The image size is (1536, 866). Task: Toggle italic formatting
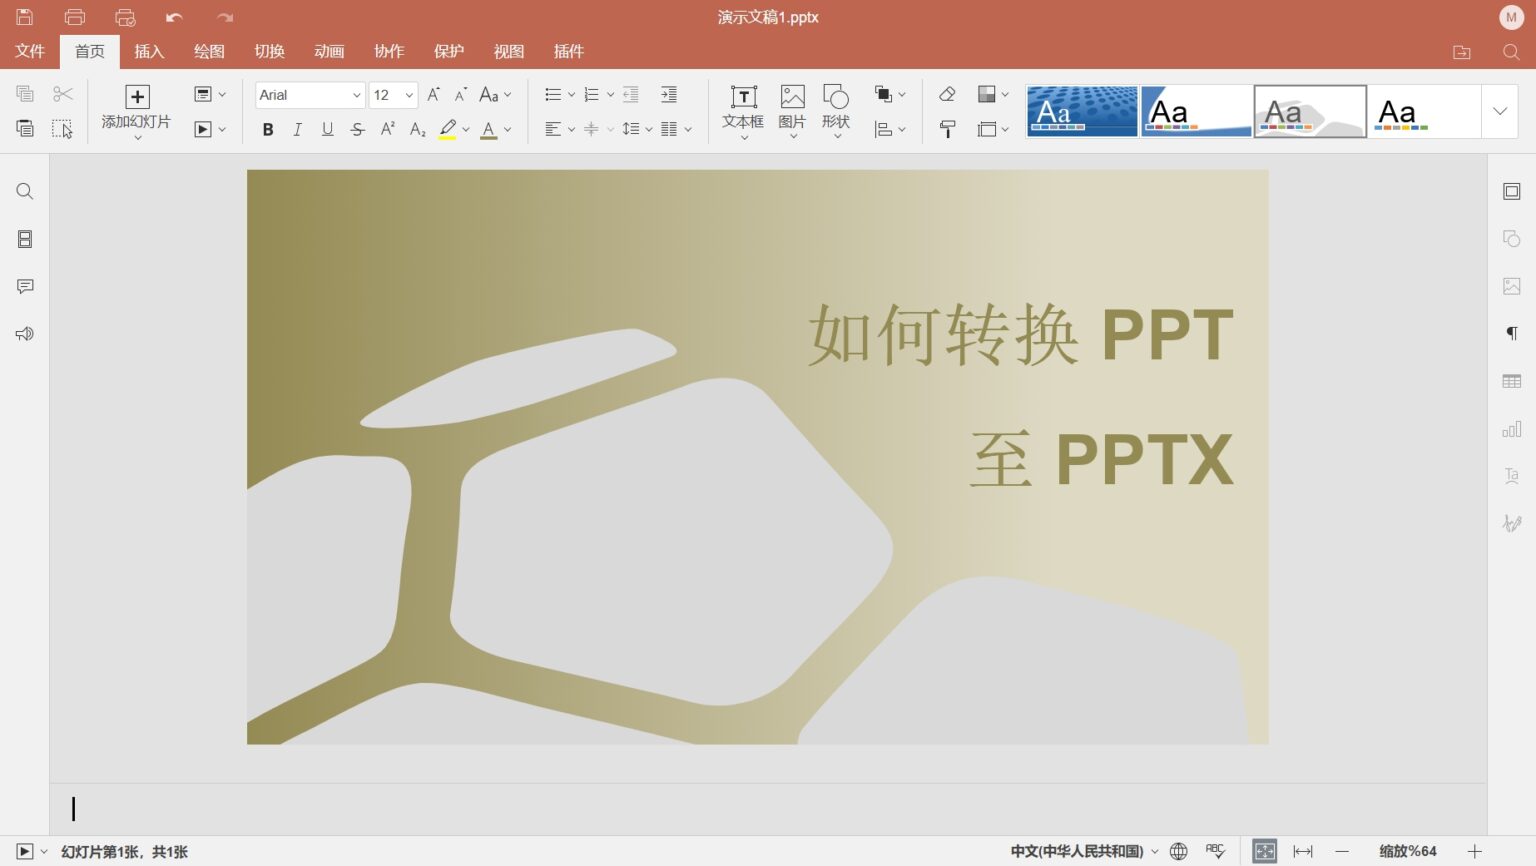coord(297,129)
